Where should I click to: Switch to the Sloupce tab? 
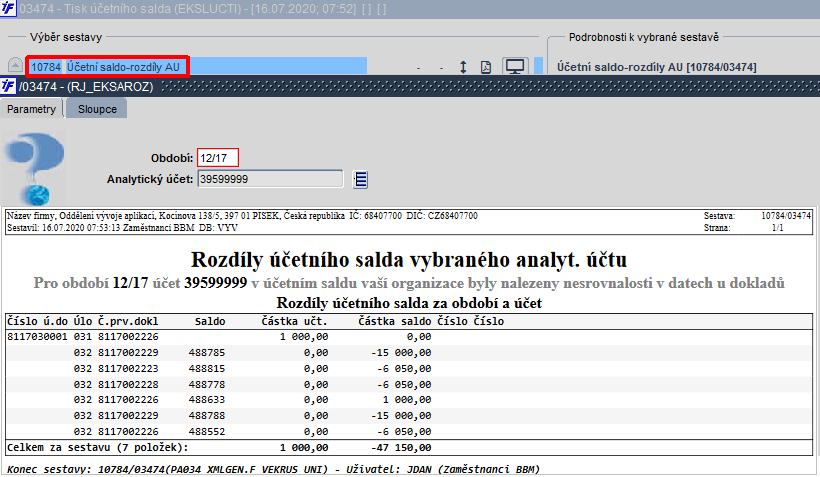[97, 109]
